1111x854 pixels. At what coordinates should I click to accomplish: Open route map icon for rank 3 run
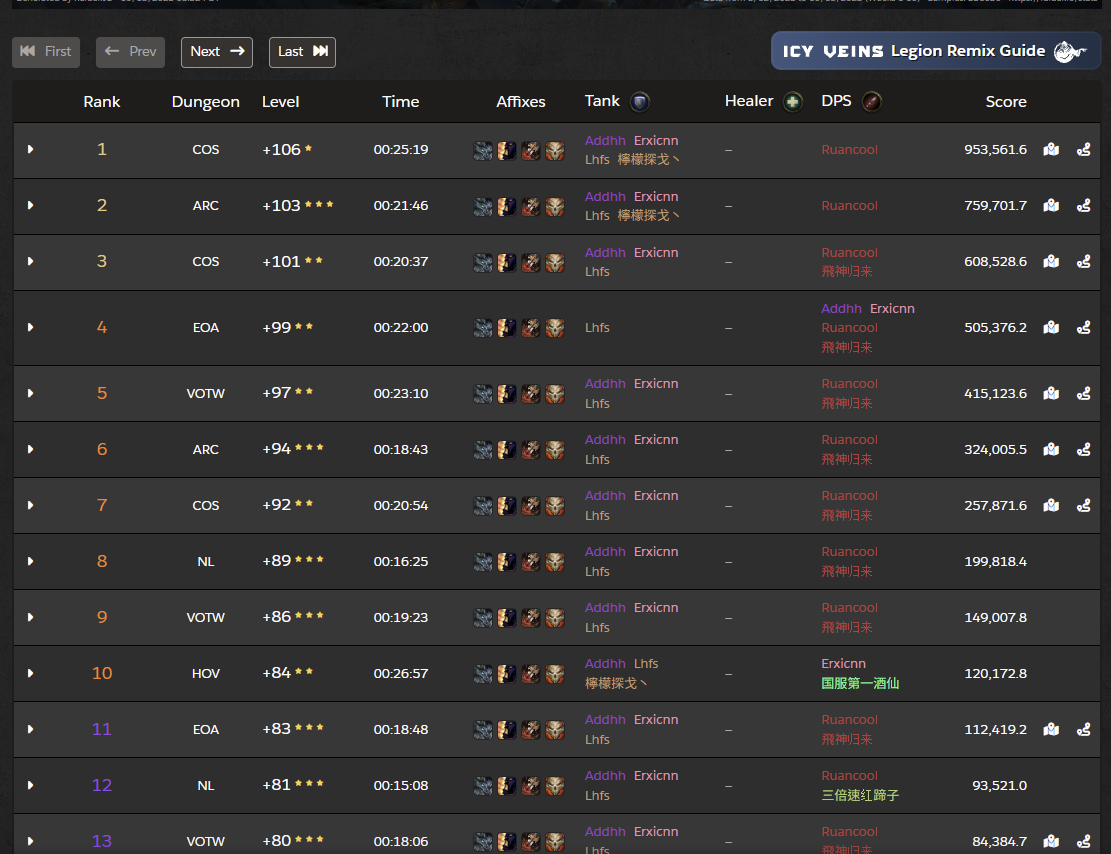coord(1051,262)
